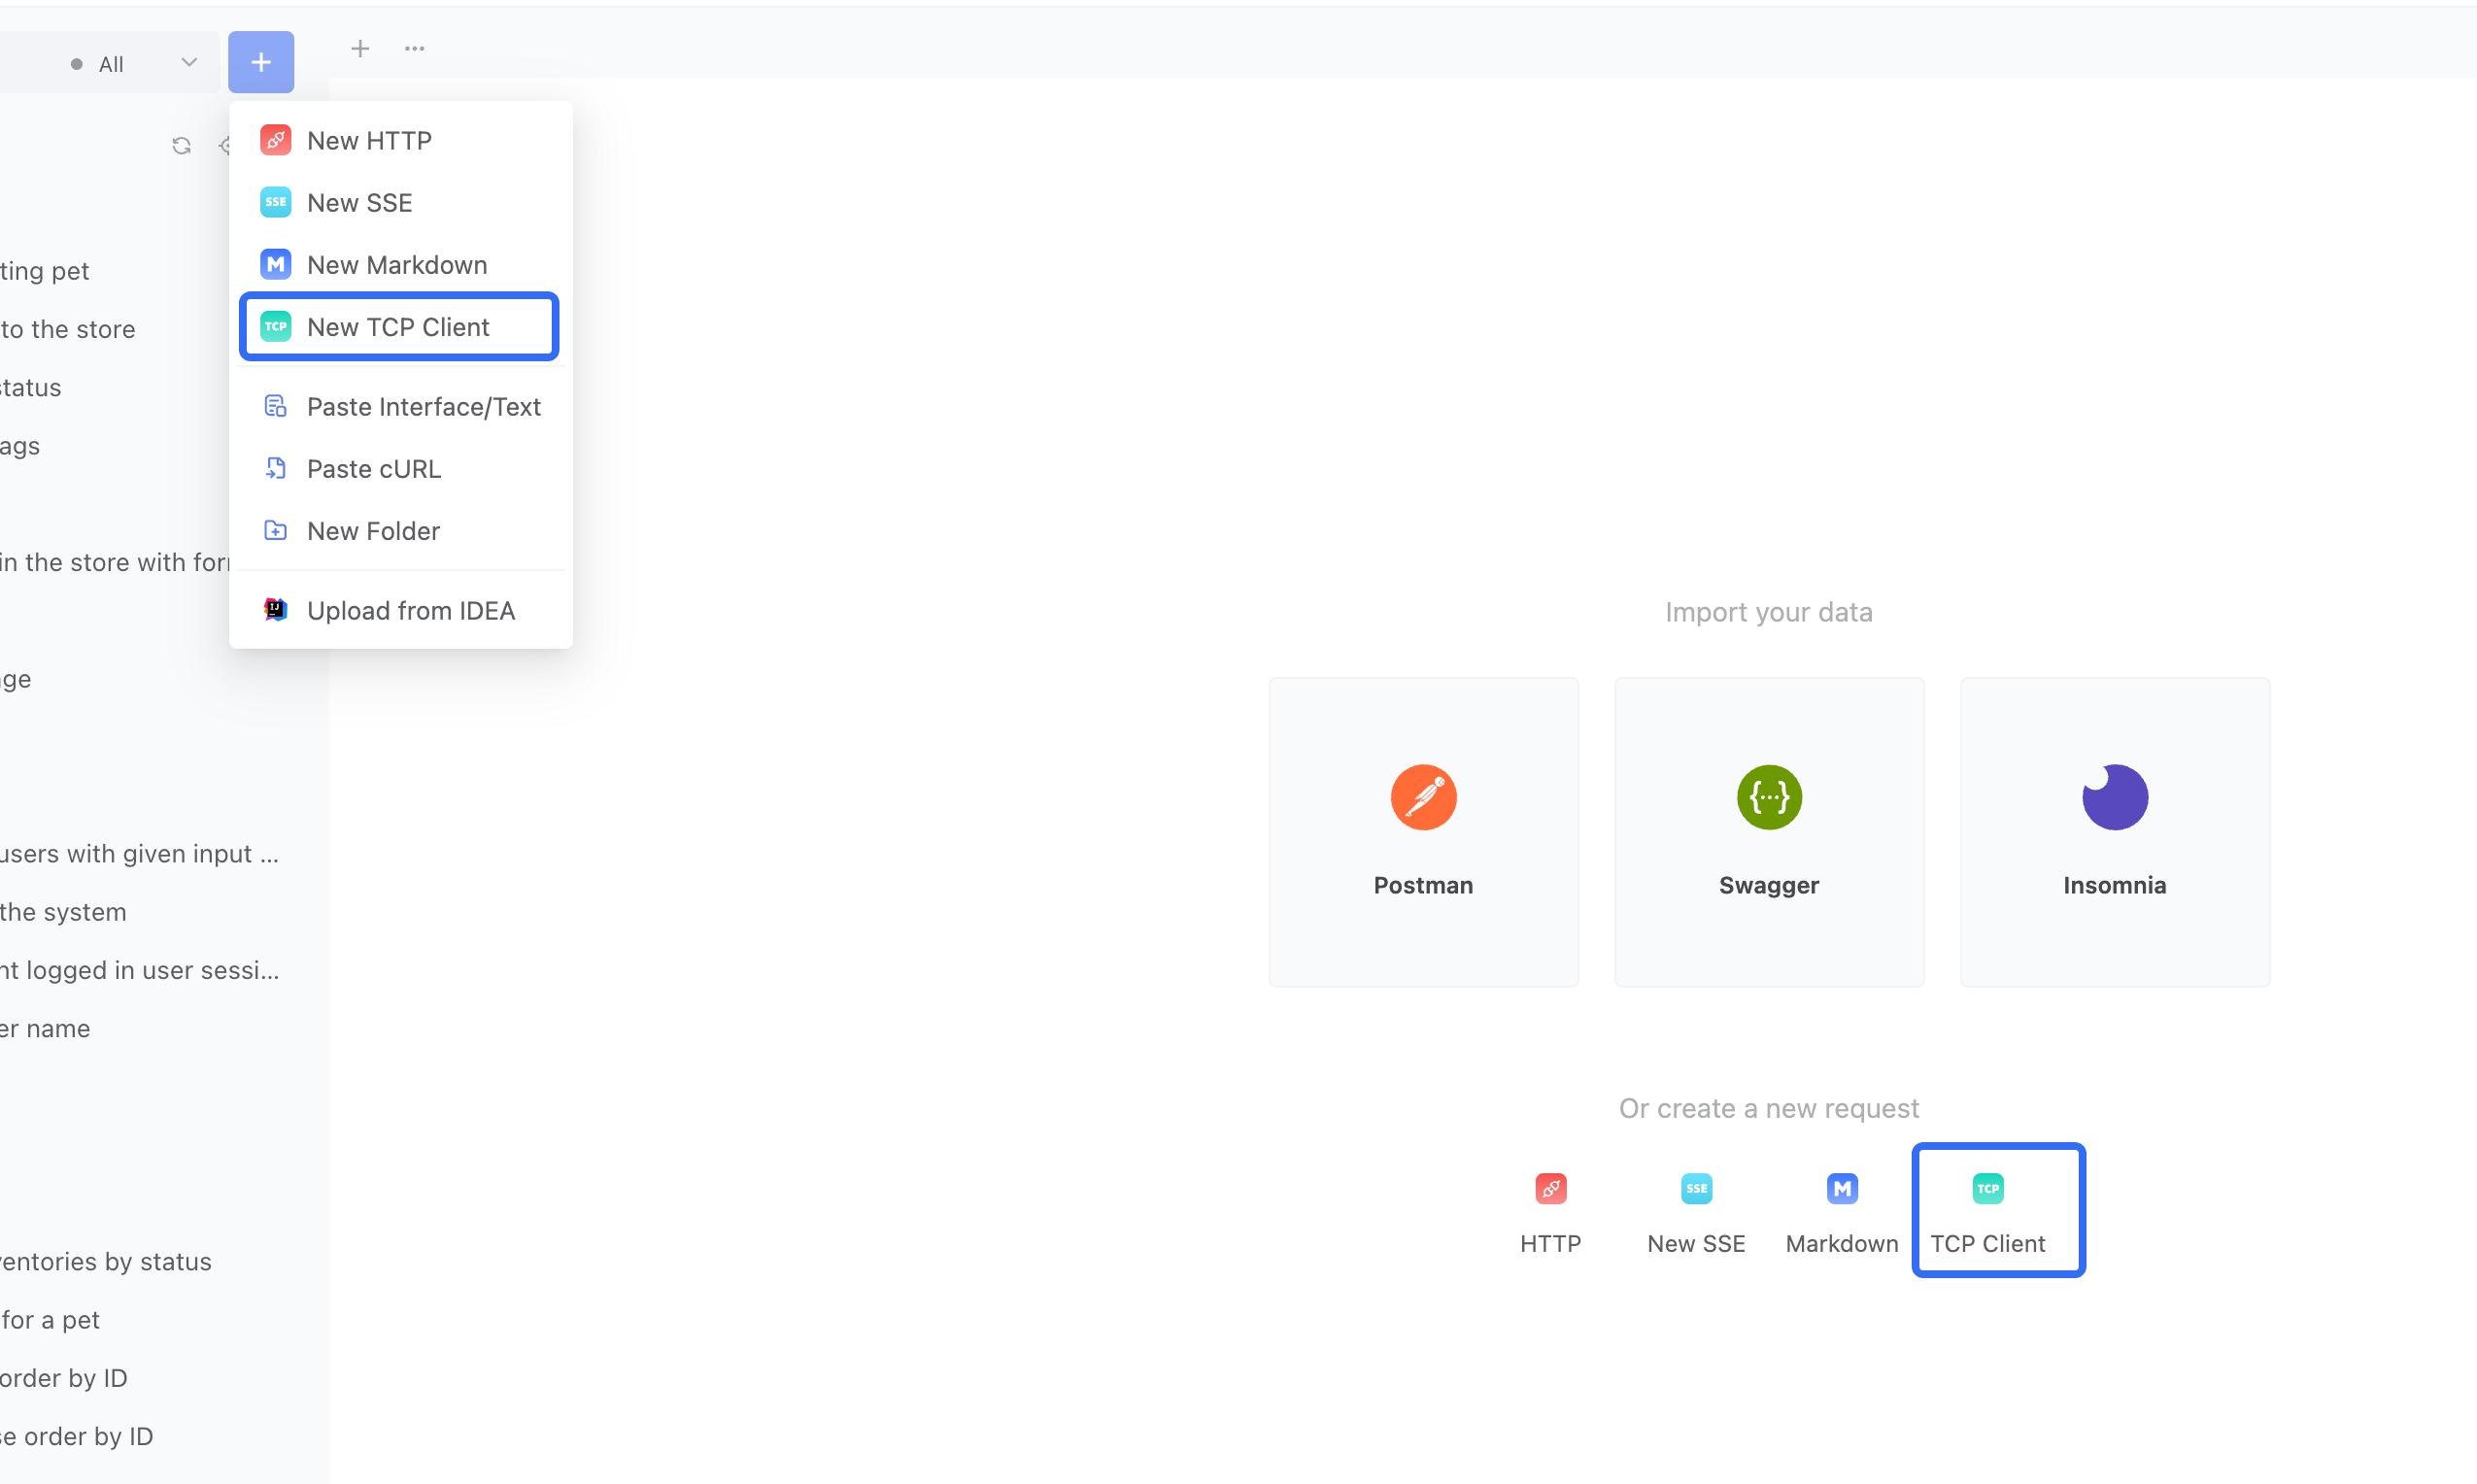Click the New HTTP icon
This screenshot has height=1484, width=2477.
(x=276, y=140)
